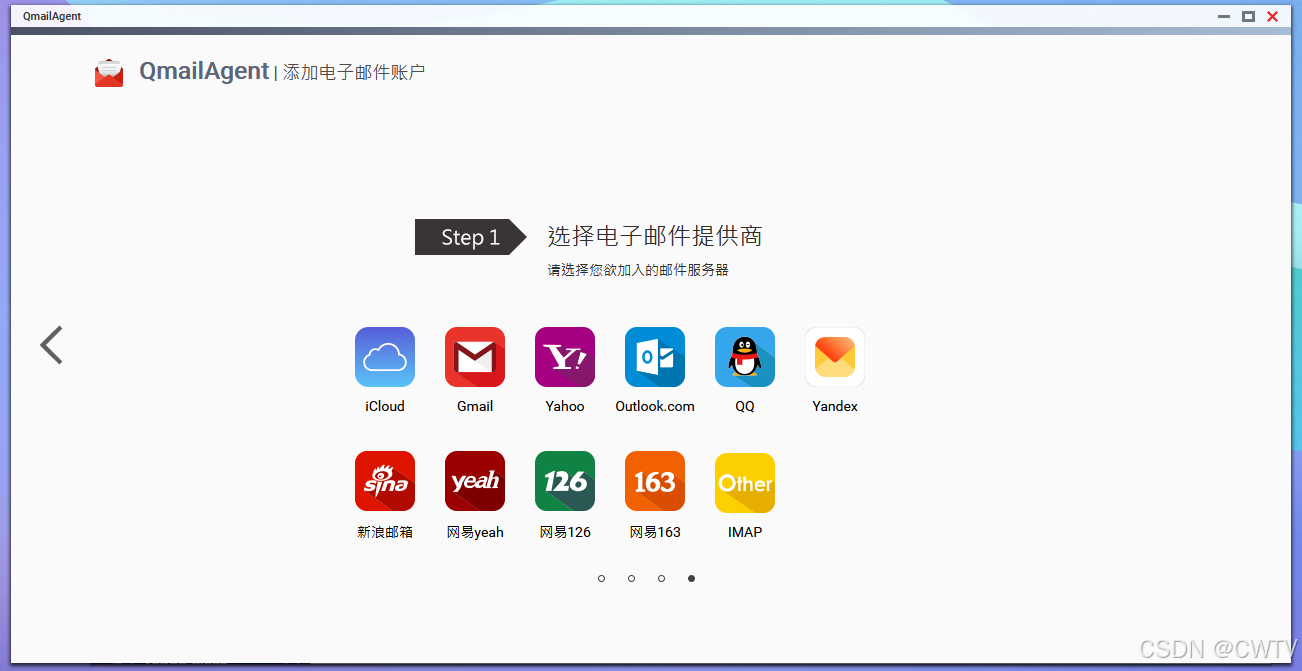
Task: Jump to the first page indicator dot
Action: point(601,578)
